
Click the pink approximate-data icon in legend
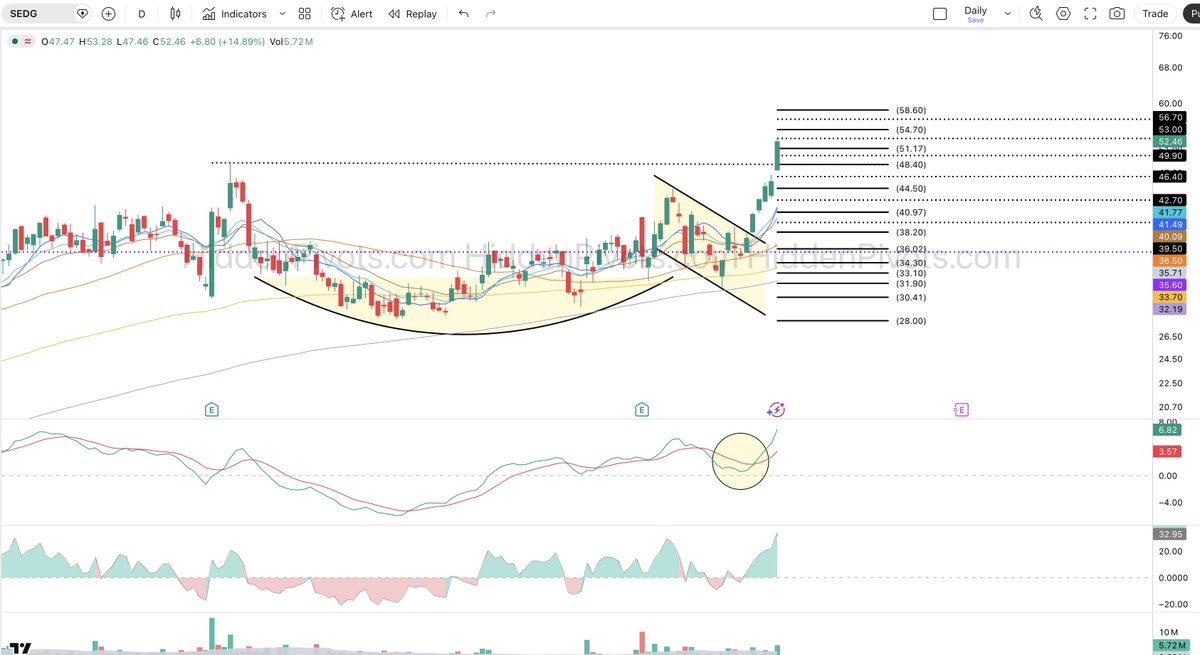[27, 41]
